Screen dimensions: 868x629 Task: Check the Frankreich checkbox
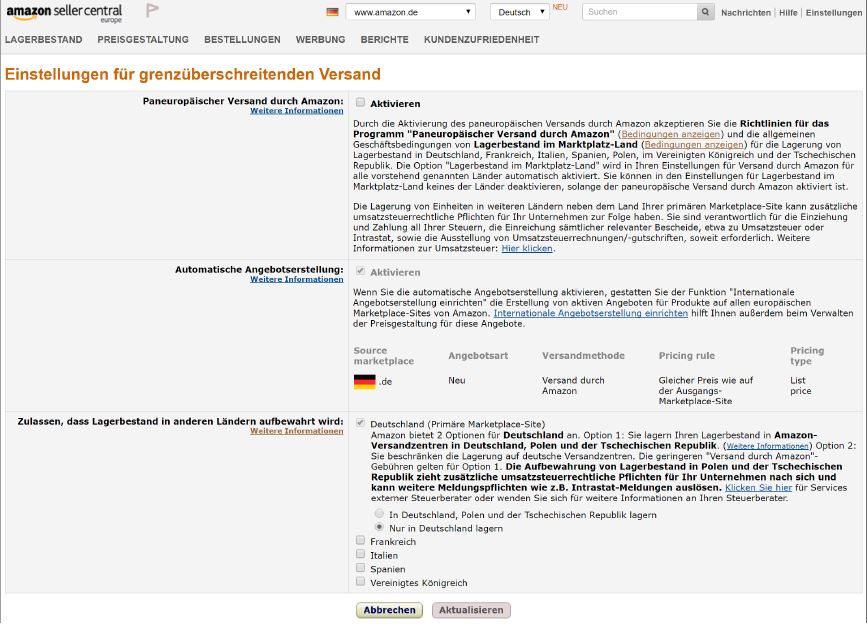pyautogui.click(x=360, y=540)
